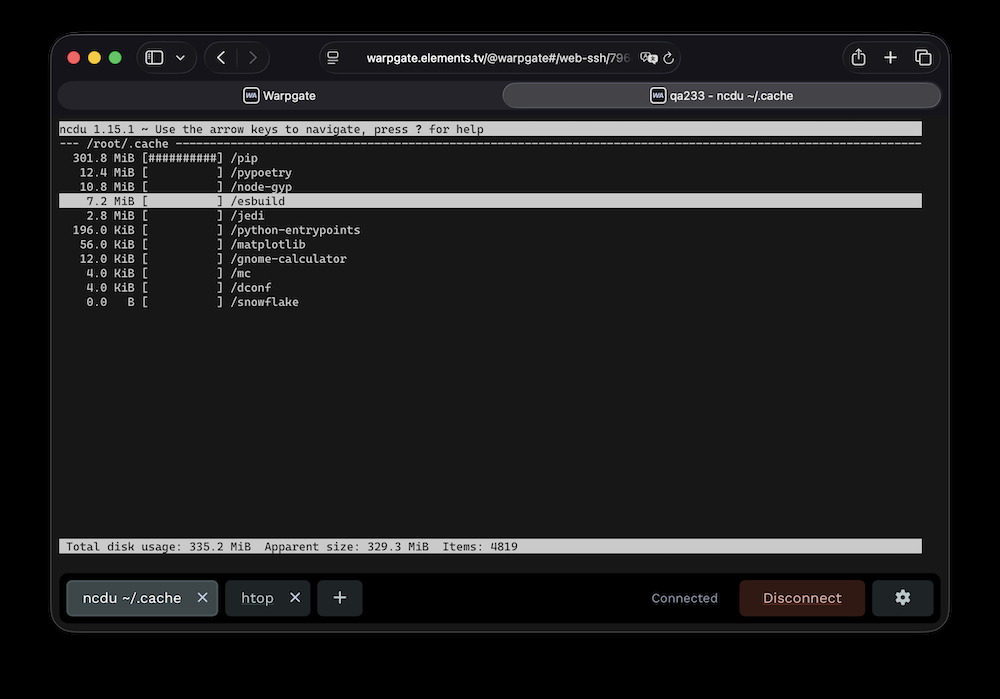Go forward with the forward arrow
This screenshot has height=699, width=1000.
[x=253, y=58]
